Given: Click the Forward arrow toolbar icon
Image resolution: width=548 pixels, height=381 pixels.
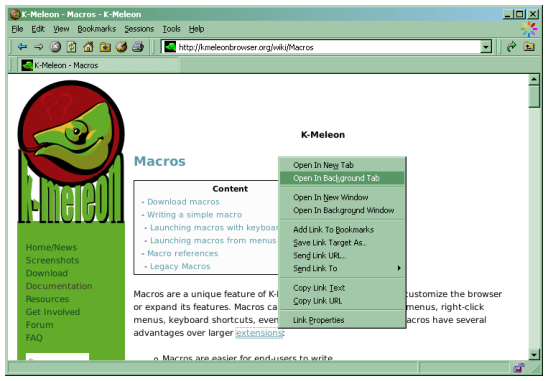Looking at the screenshot, I should pyautogui.click(x=38, y=46).
